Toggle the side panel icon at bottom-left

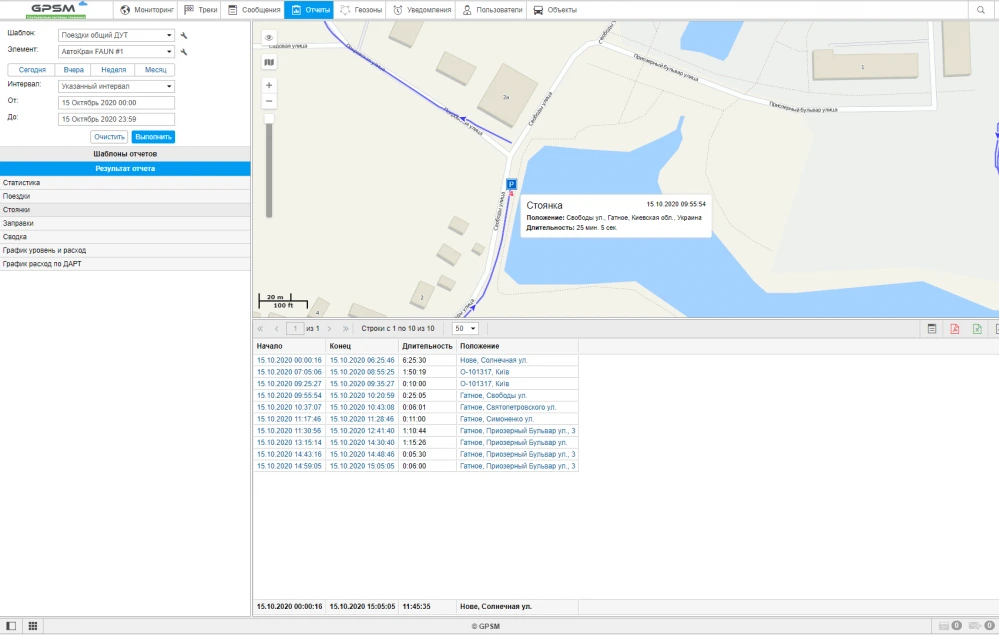click(11, 626)
